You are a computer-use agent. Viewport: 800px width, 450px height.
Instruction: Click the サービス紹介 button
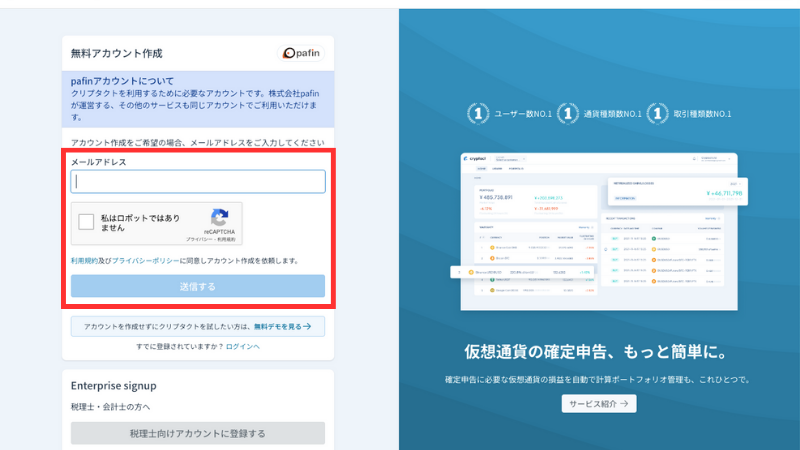tap(599, 404)
